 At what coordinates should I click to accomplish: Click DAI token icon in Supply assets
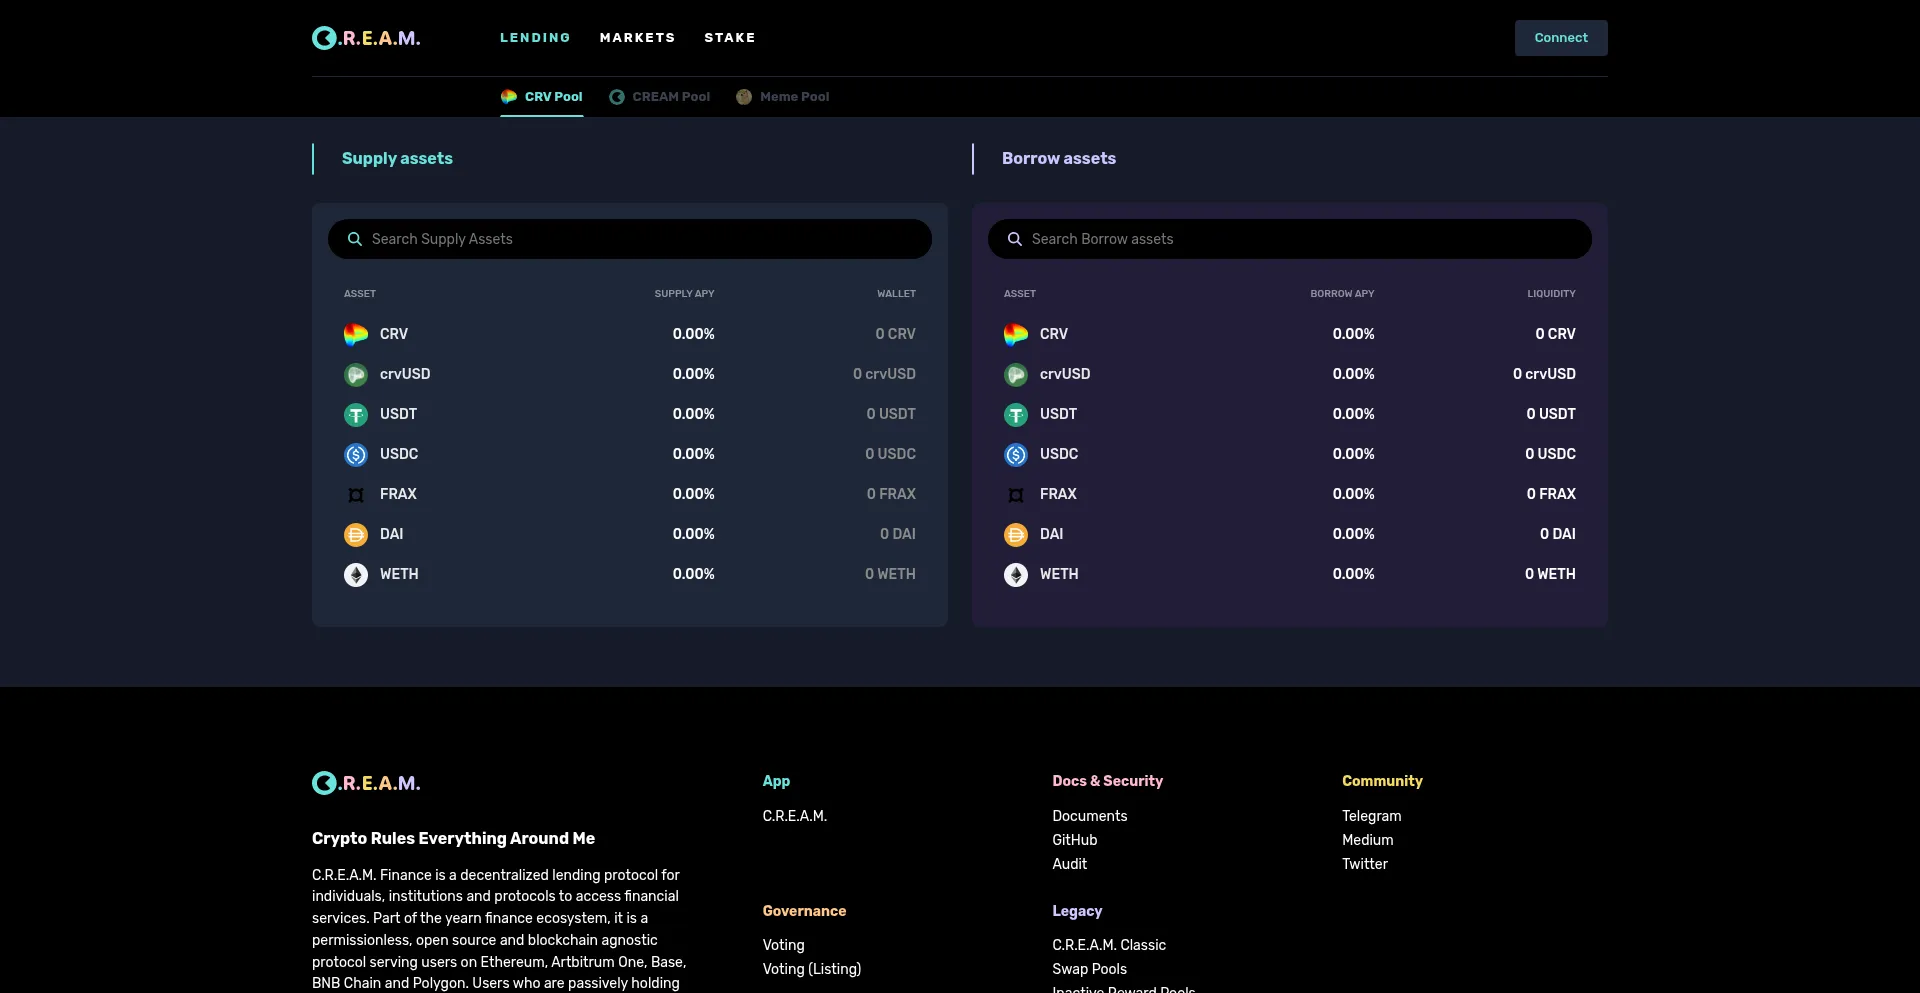coord(356,534)
